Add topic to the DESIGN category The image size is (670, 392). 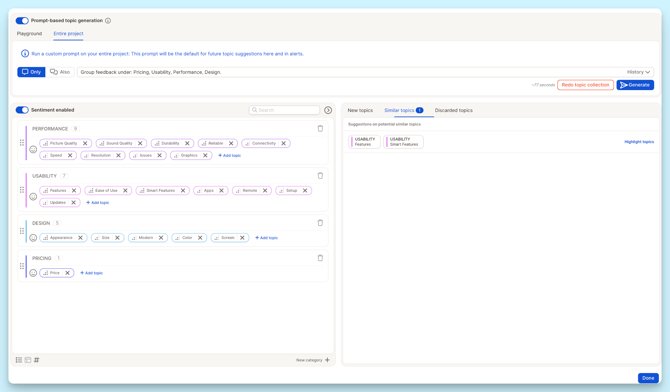click(x=267, y=238)
